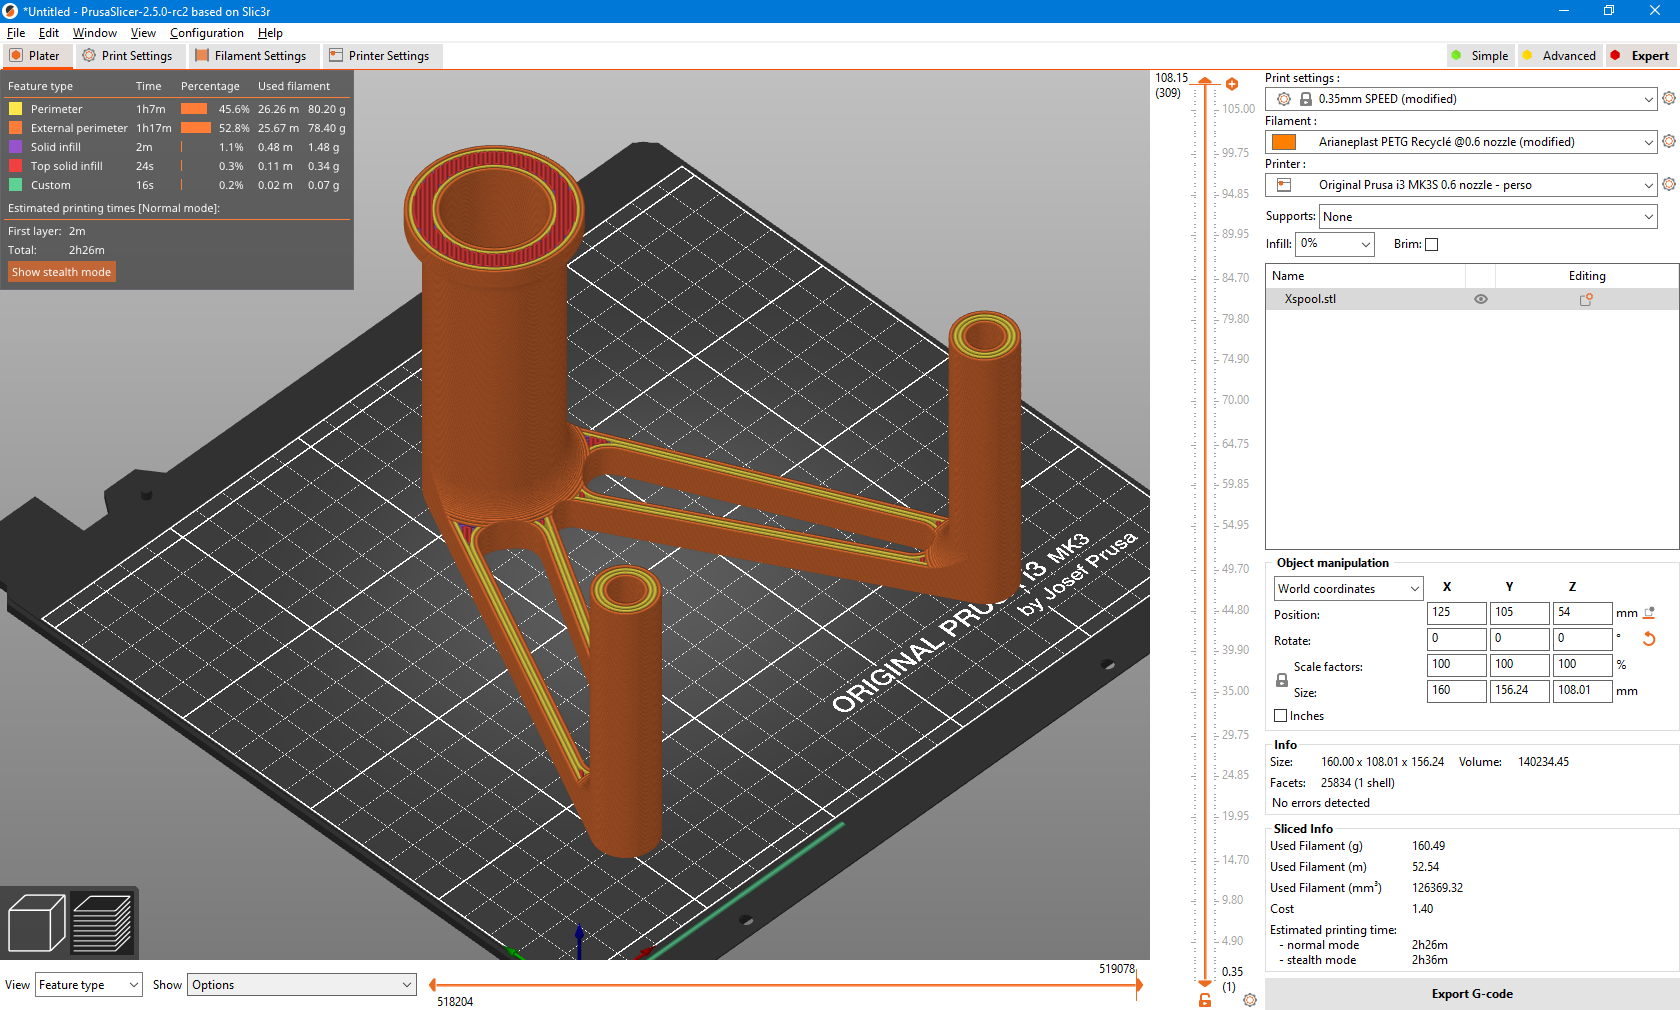The image size is (1680, 1010).
Task: Open the Configuration menu
Action: [206, 33]
